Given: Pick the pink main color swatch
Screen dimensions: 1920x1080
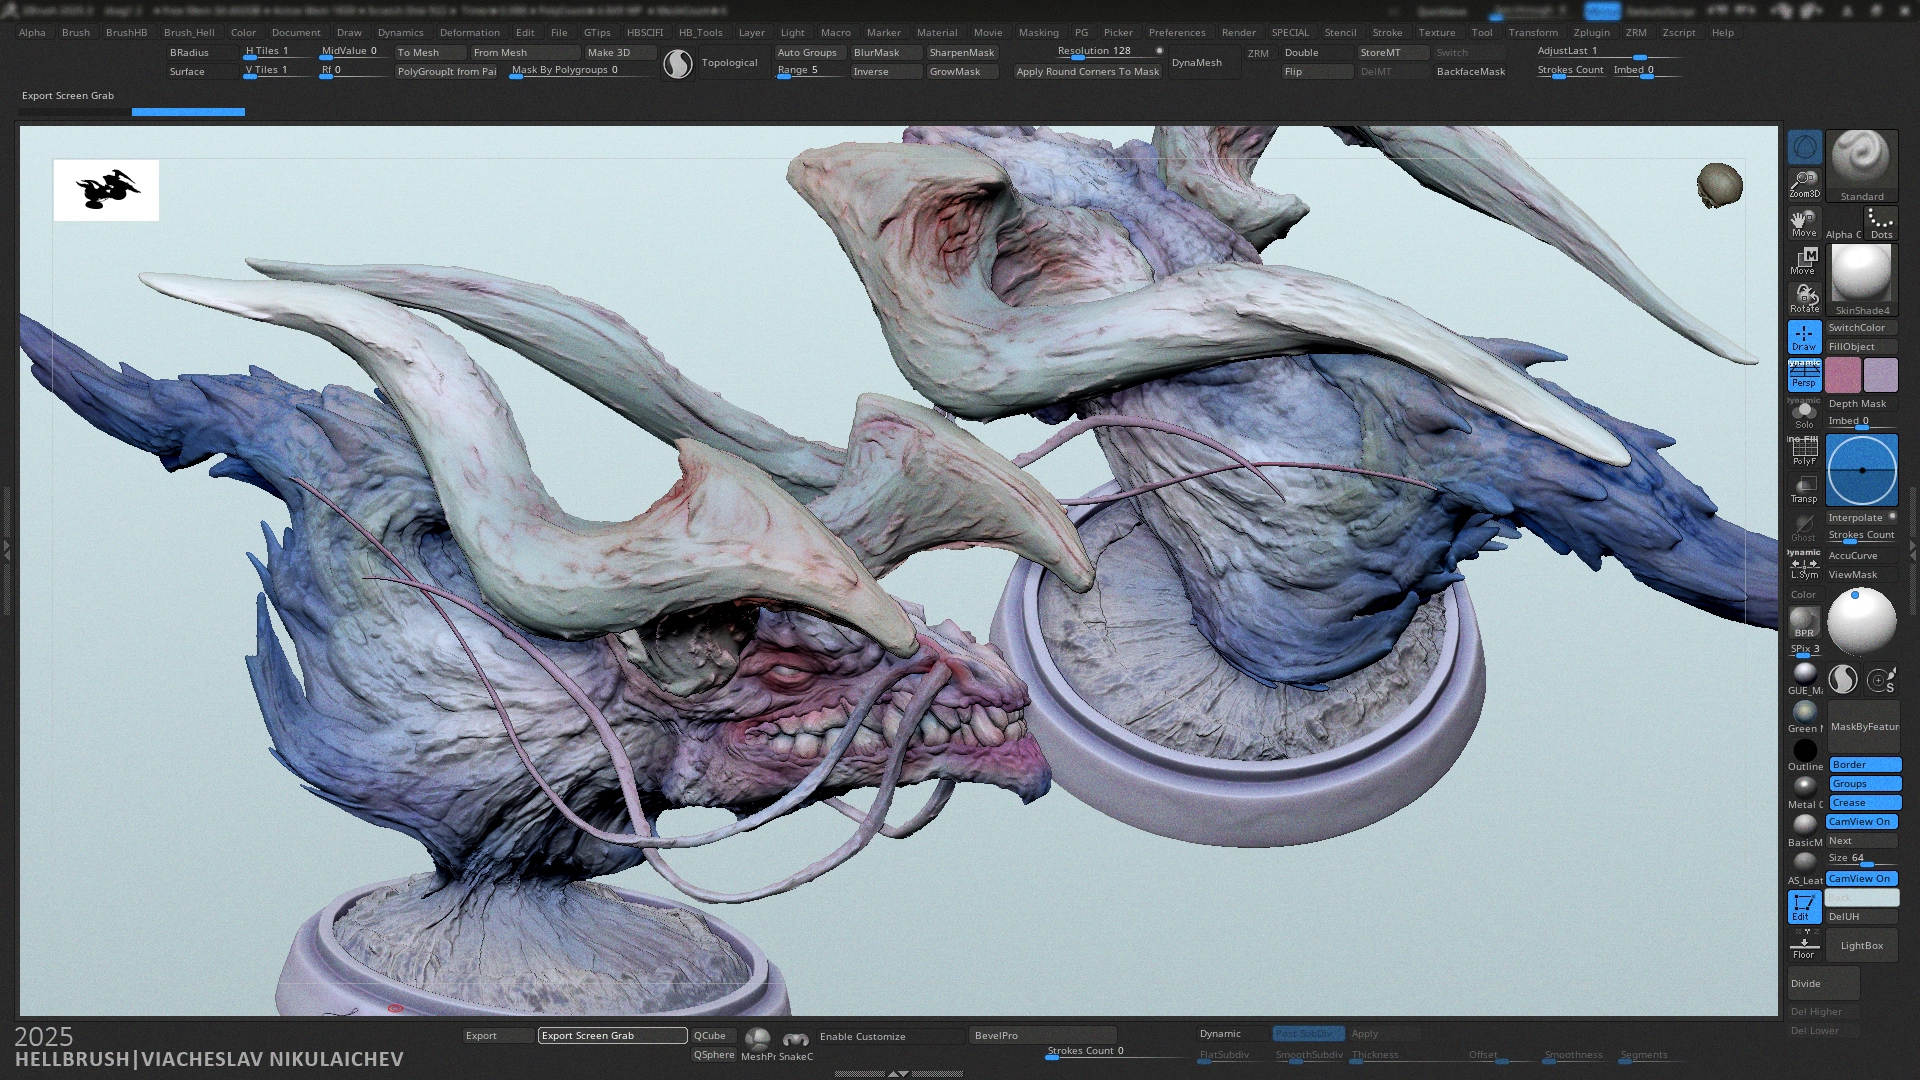Looking at the screenshot, I should point(1843,375).
